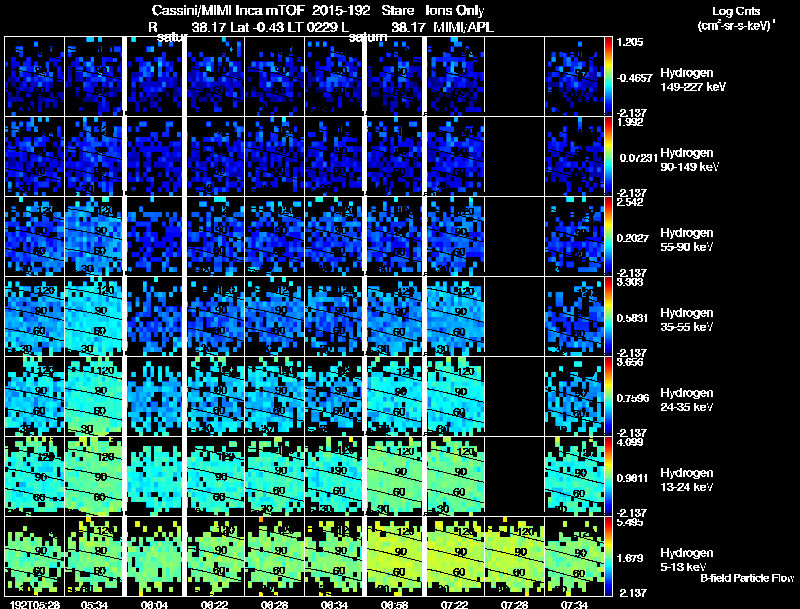Click the Hydrogen 13-24 keV row label
Image resolution: width=800 pixels, height=609 pixels.
pos(687,480)
